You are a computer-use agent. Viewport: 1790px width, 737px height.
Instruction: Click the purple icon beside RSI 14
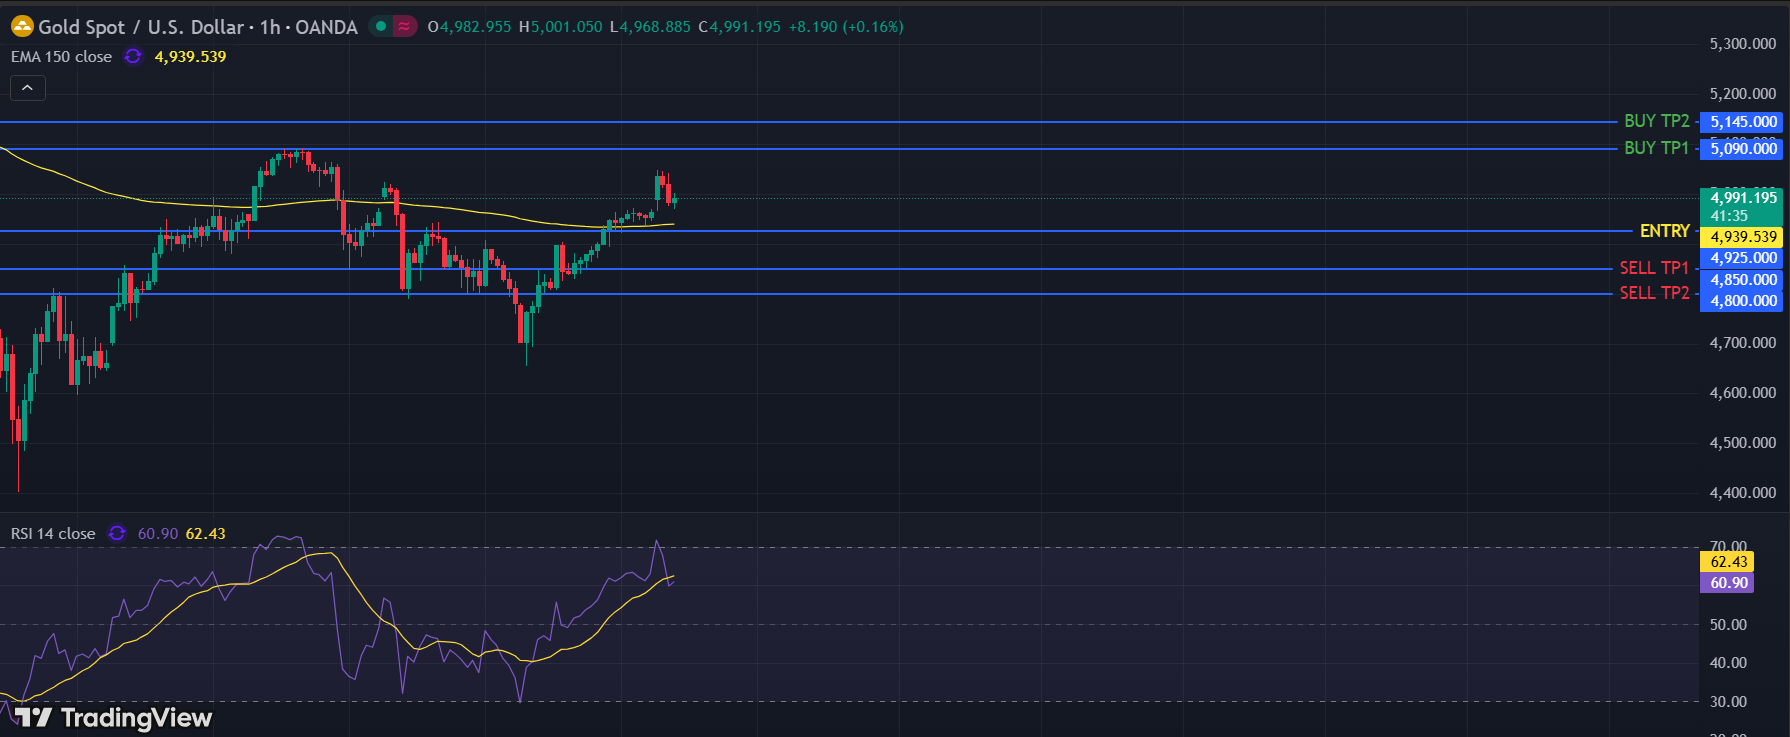117,534
